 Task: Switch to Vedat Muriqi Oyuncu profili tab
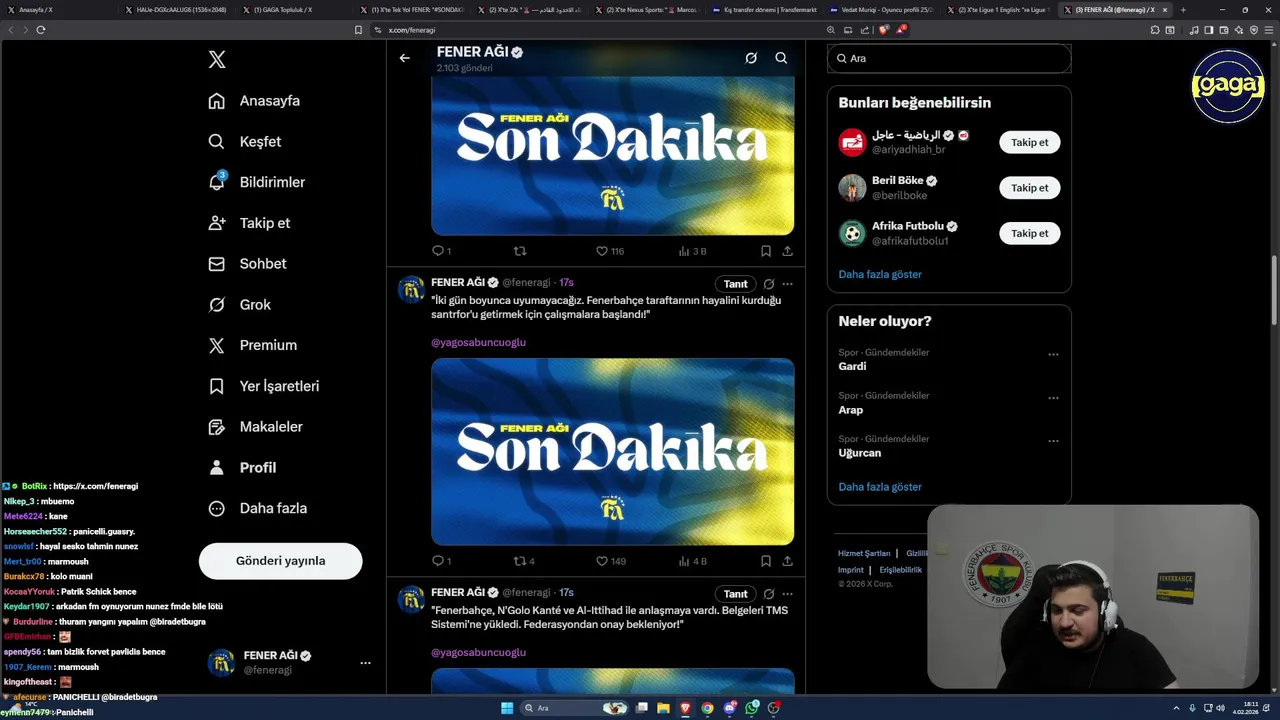click(x=883, y=10)
